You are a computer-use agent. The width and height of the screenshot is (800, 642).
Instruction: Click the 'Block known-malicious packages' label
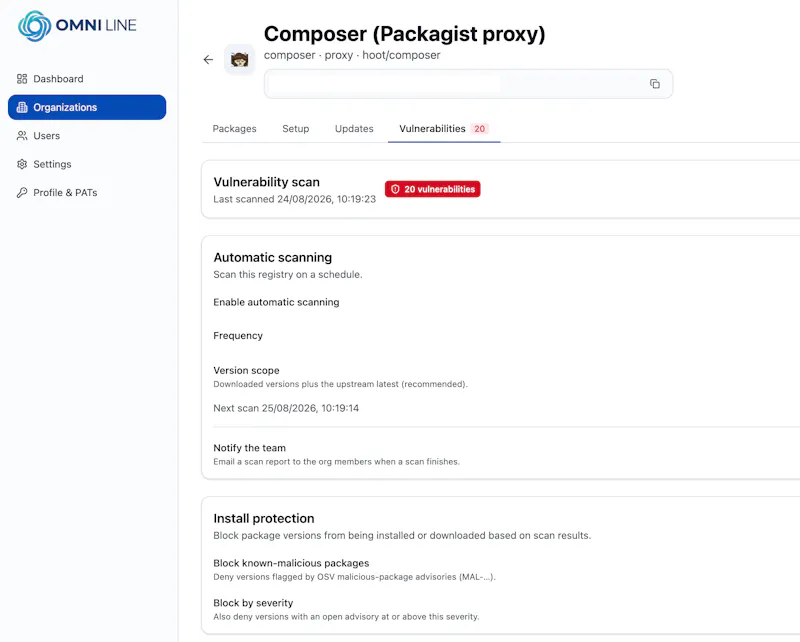click(x=291, y=563)
